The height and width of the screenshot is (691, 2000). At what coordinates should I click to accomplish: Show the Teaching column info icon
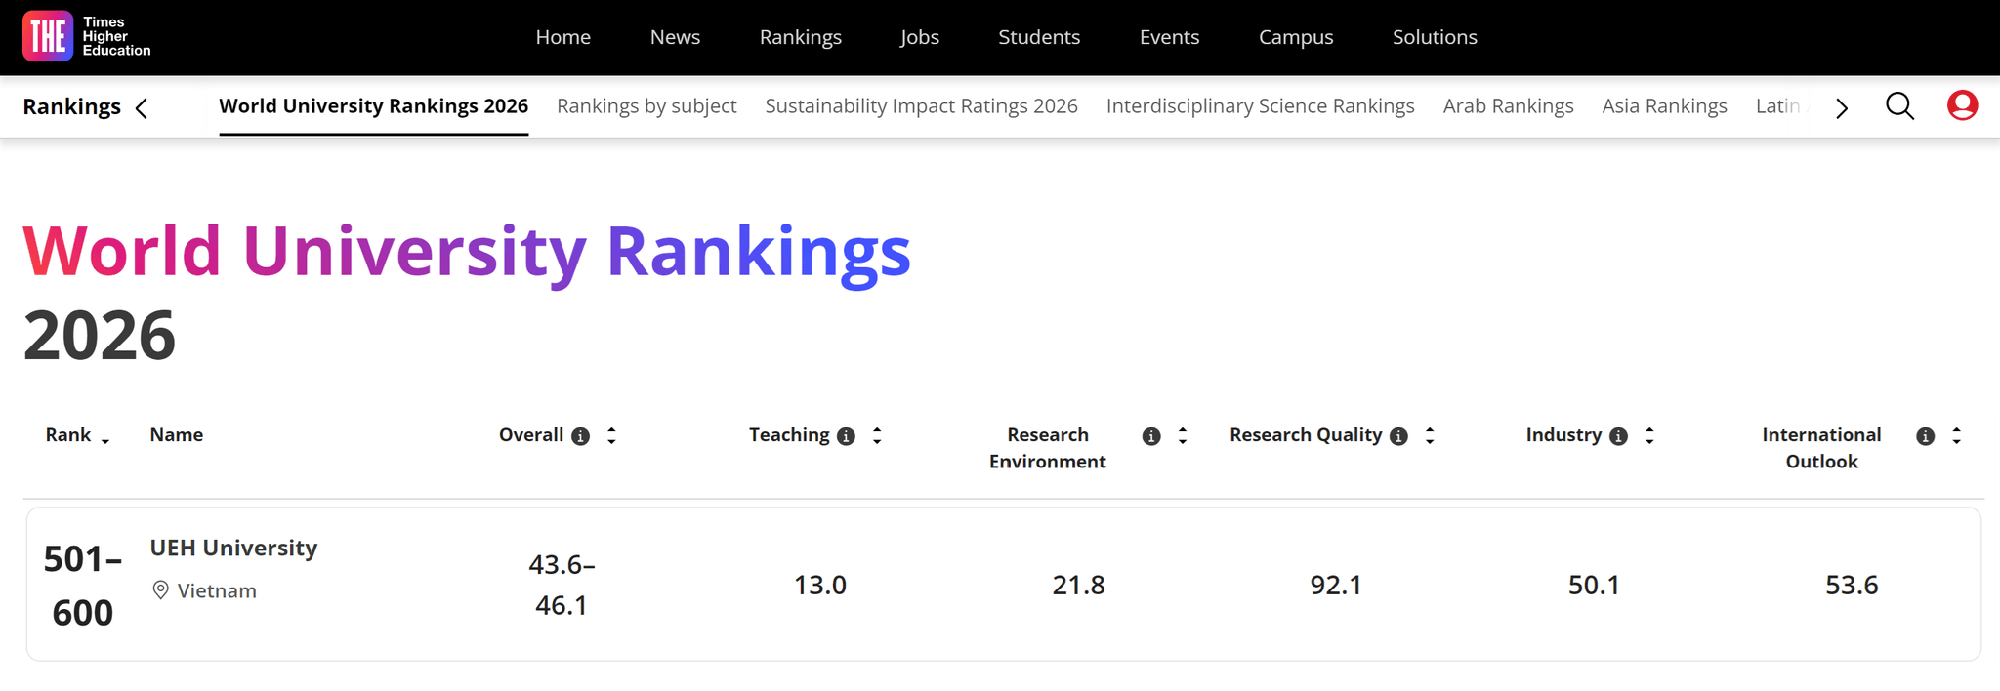[846, 436]
